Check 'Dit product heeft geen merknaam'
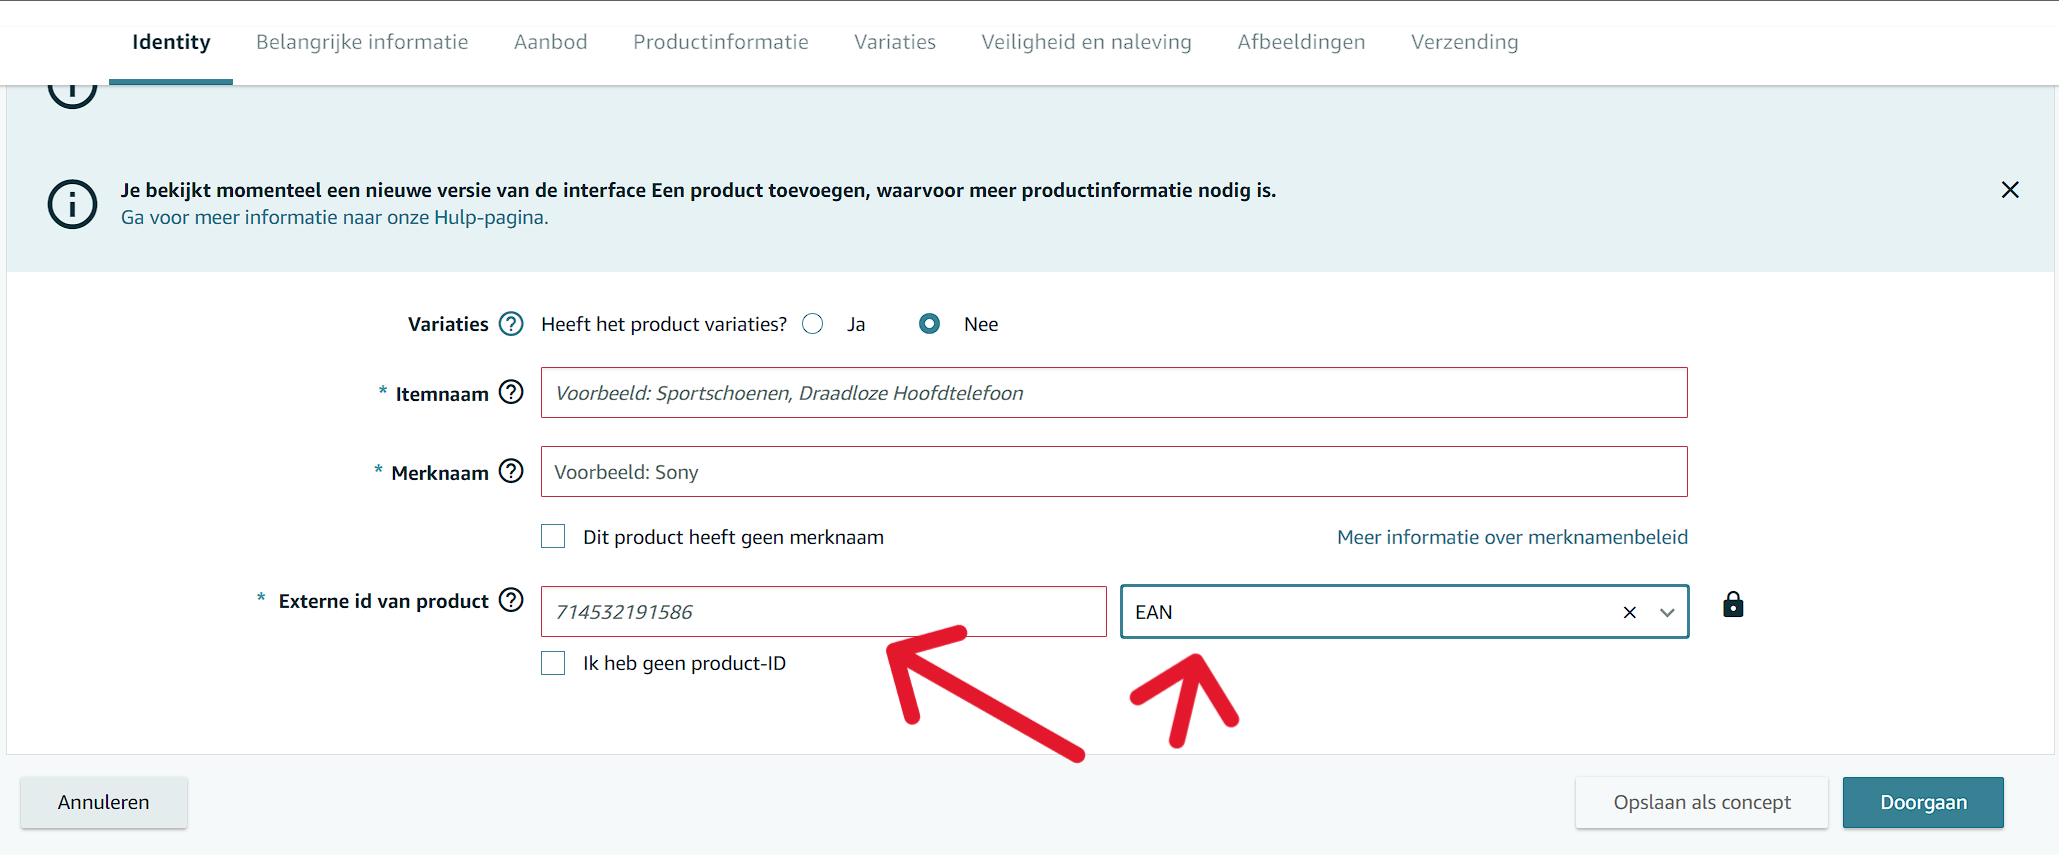This screenshot has height=855, width=2059. [x=553, y=536]
